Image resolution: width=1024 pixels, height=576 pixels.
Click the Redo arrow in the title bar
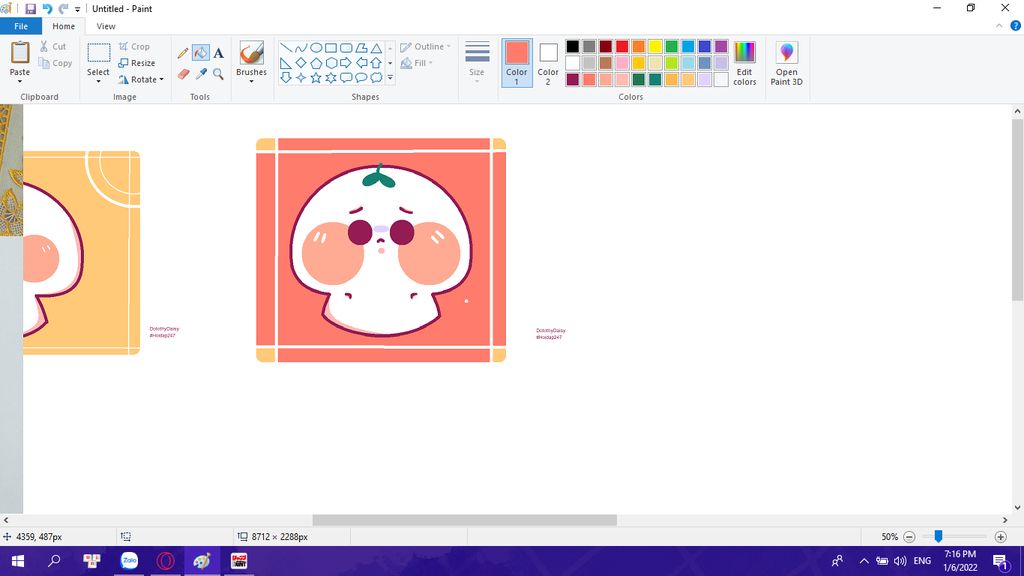coord(63,9)
